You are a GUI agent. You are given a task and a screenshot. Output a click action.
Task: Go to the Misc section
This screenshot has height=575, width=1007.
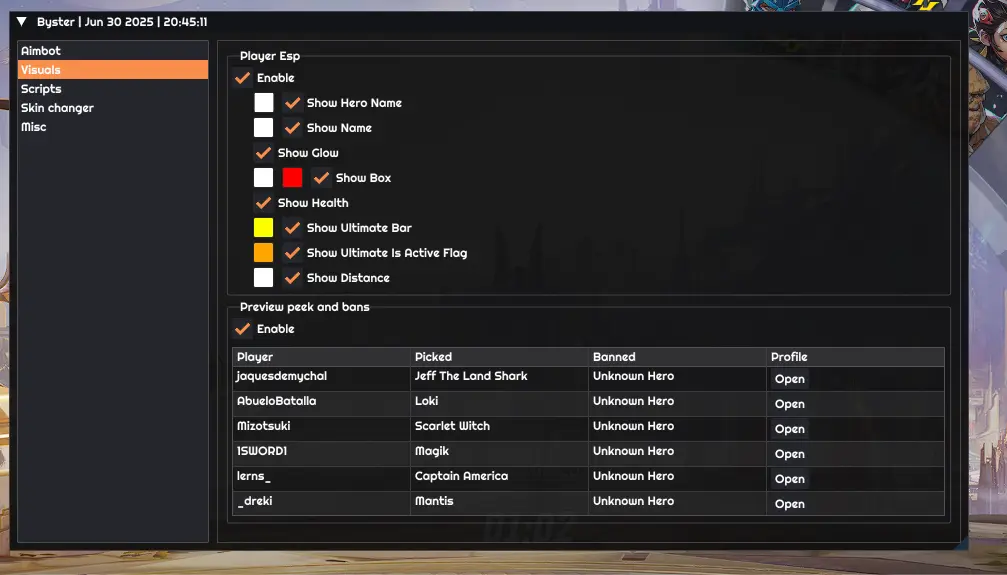33,127
